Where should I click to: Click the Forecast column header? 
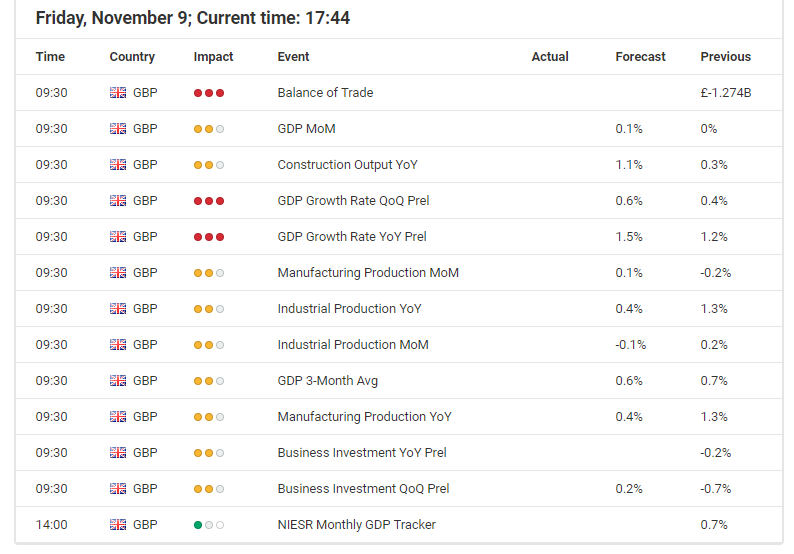coord(640,57)
